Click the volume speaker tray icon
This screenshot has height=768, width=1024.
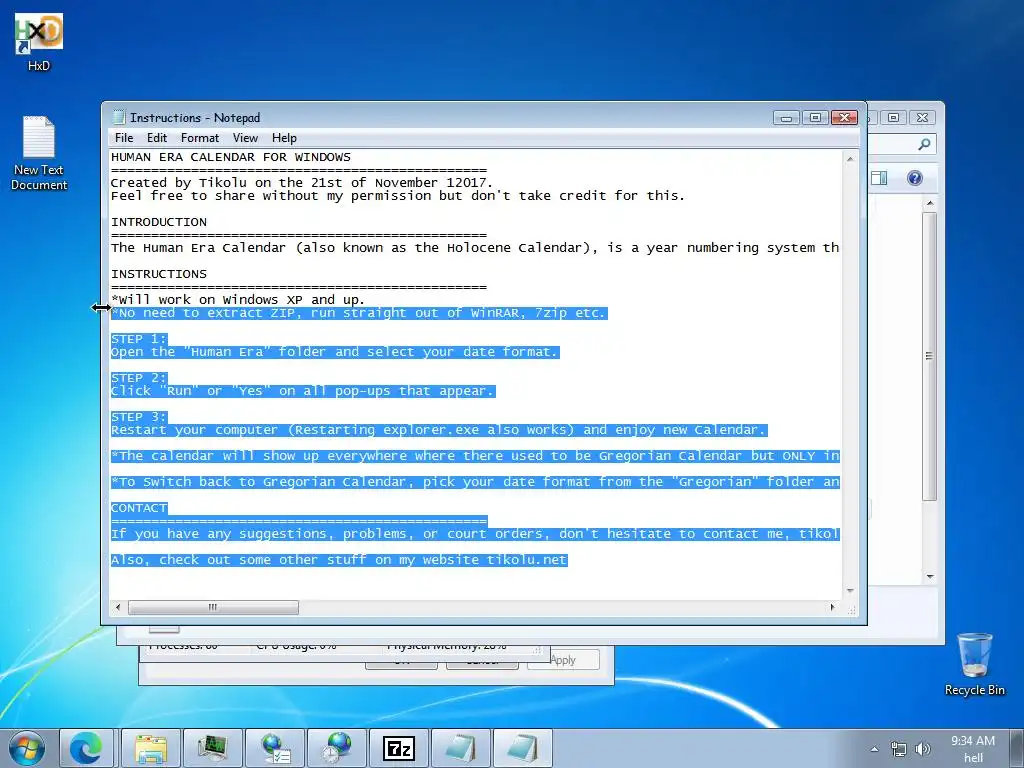coord(922,749)
